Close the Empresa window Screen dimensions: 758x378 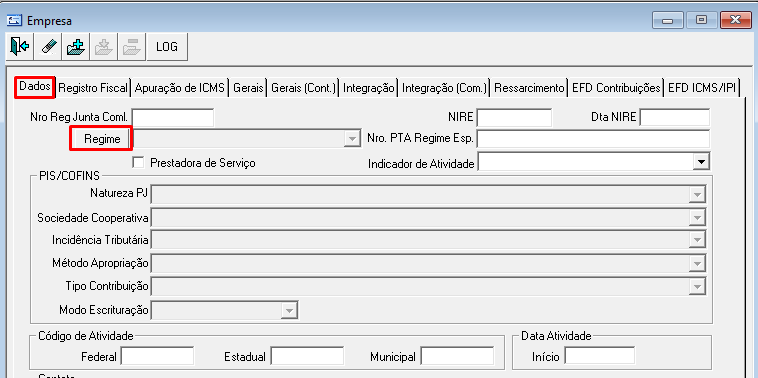[x=735, y=20]
